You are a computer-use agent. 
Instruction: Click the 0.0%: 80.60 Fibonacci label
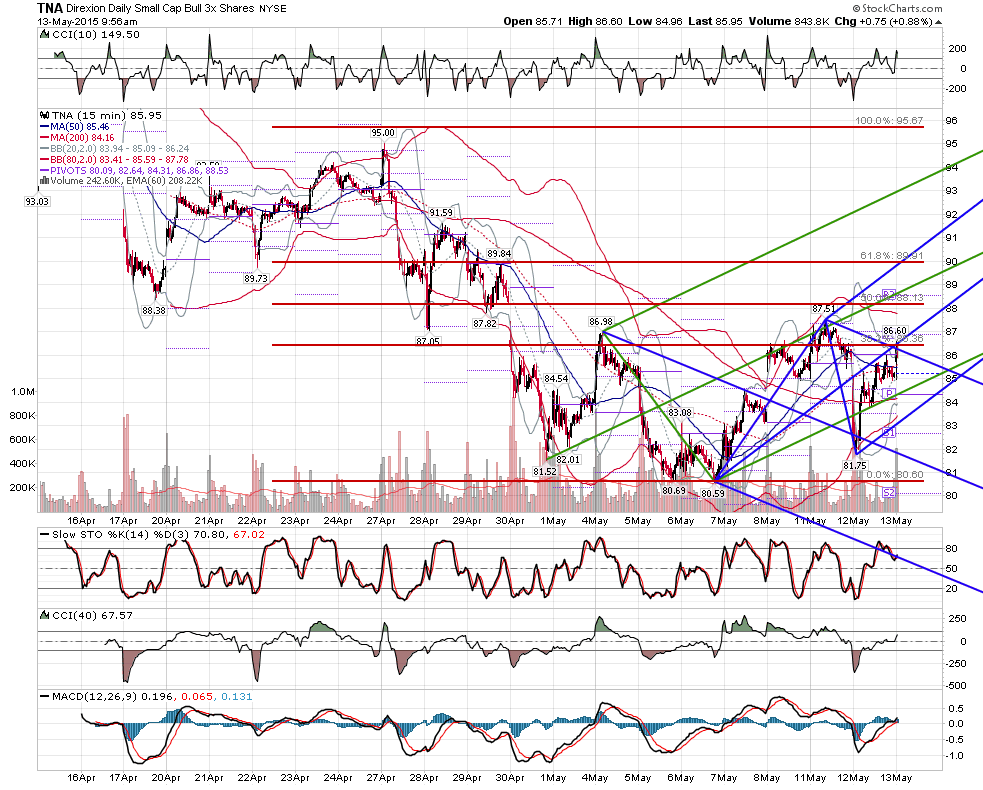[x=895, y=475]
